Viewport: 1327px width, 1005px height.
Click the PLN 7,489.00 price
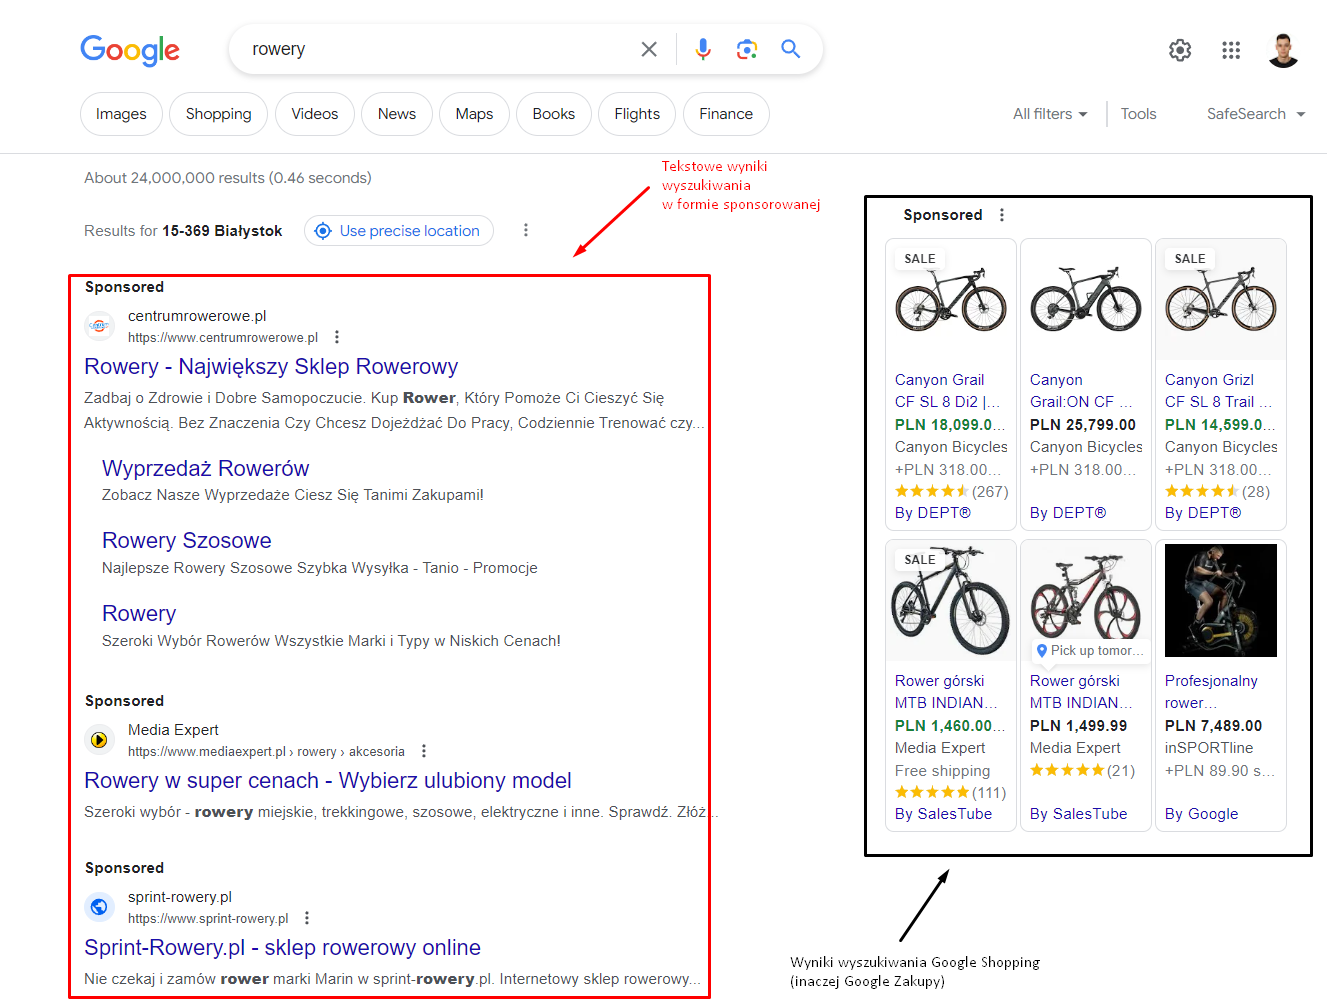(x=1213, y=726)
